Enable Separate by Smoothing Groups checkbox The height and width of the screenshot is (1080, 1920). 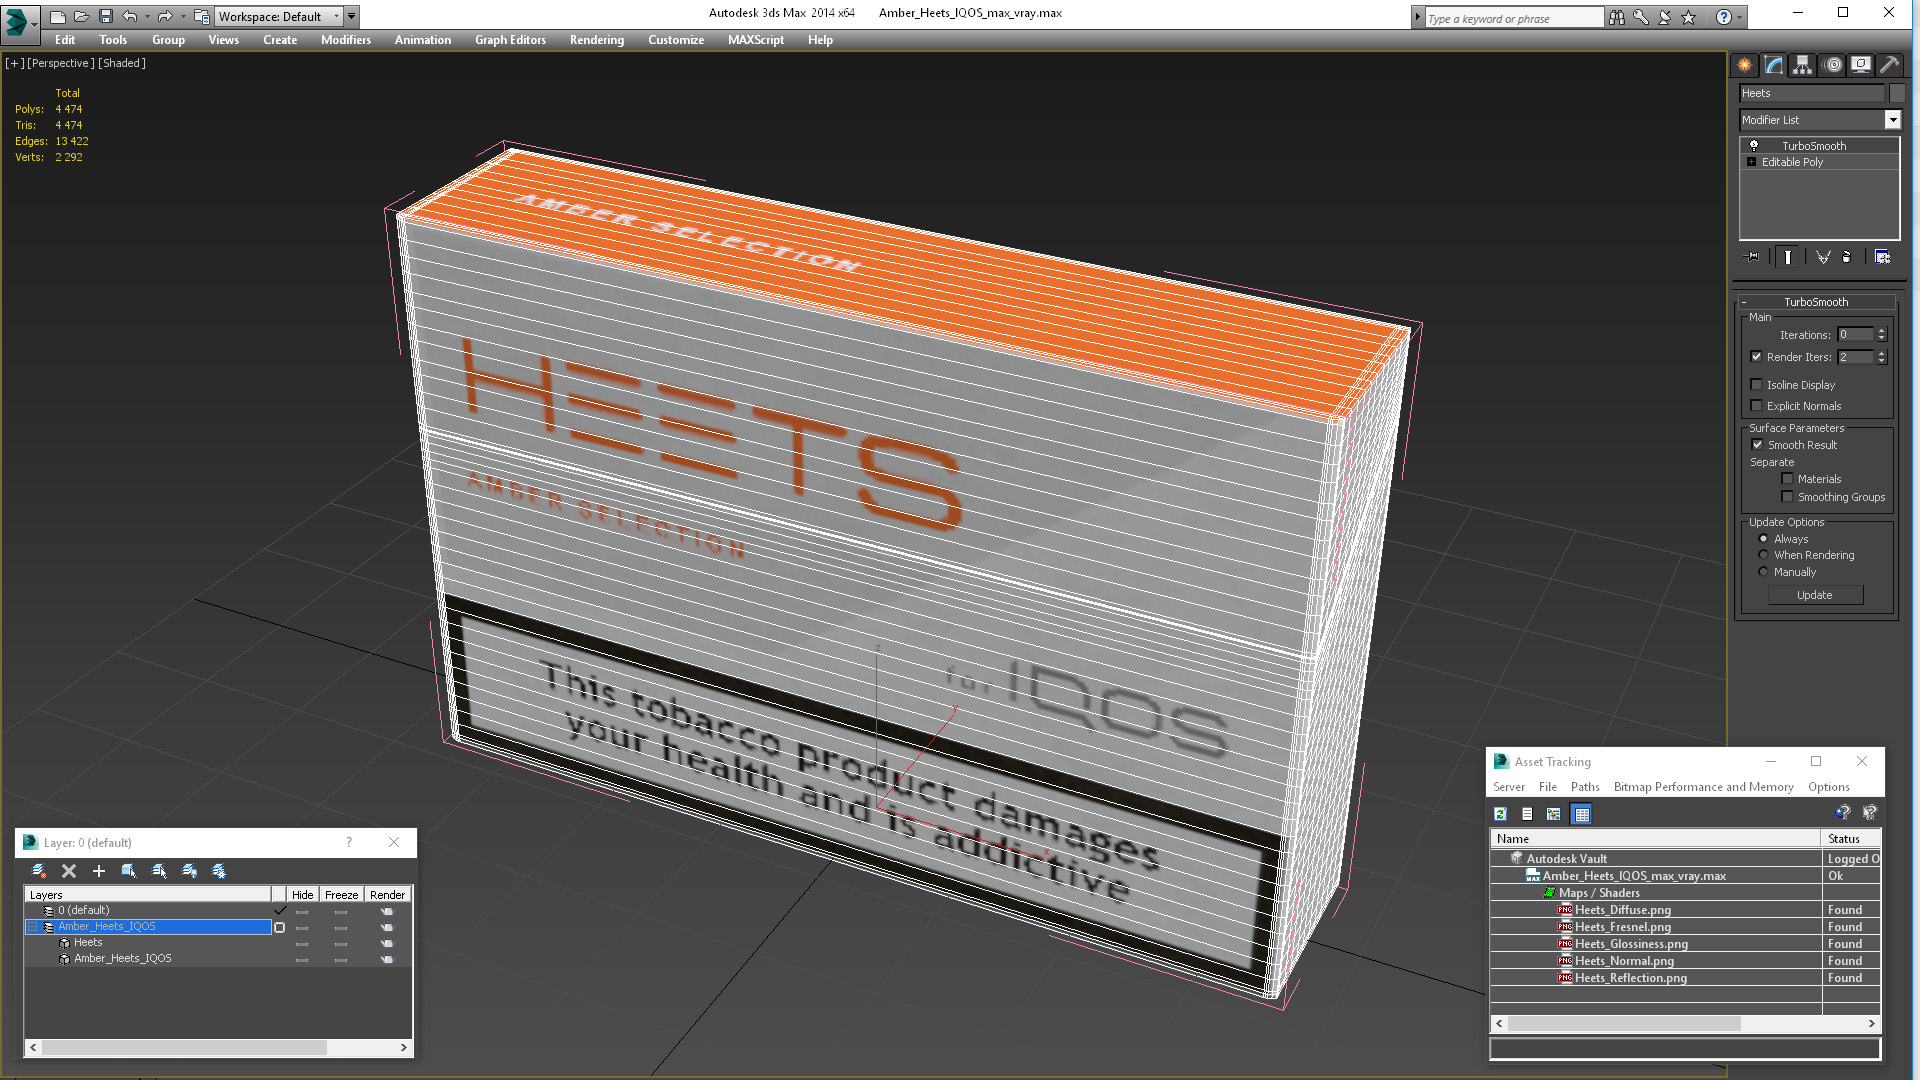[1788, 497]
